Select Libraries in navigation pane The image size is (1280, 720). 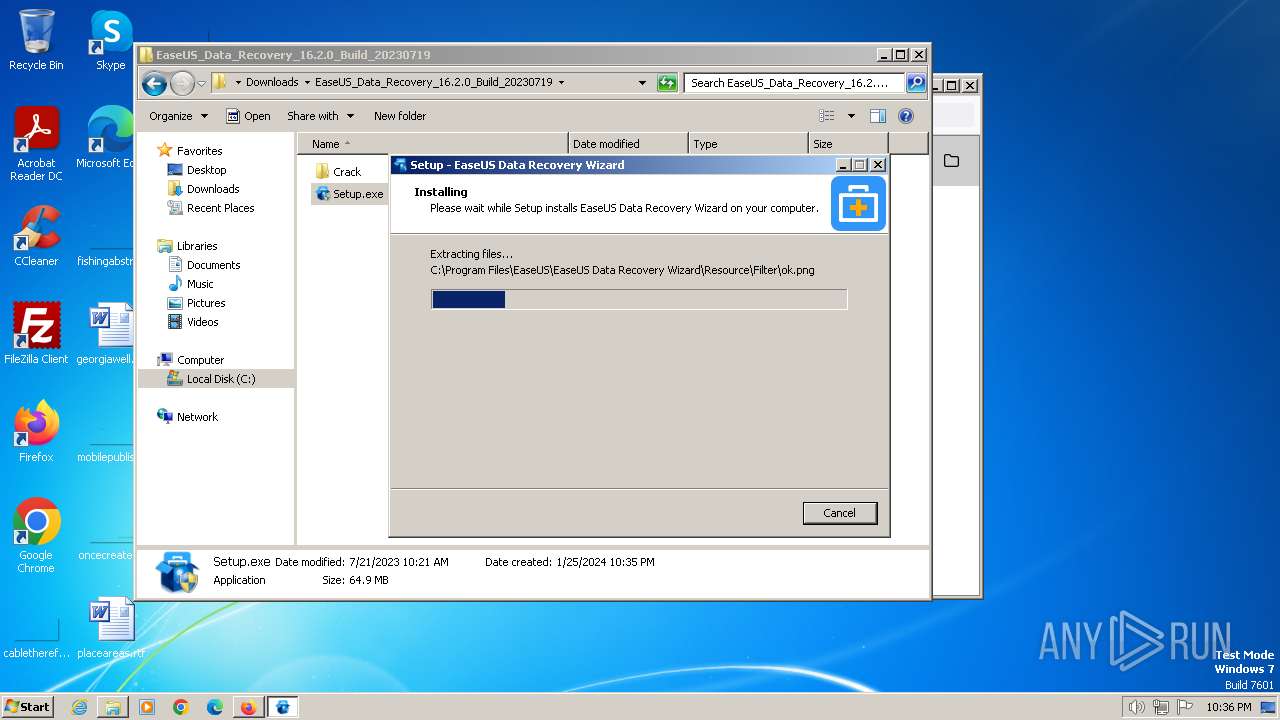pyautogui.click(x=187, y=246)
